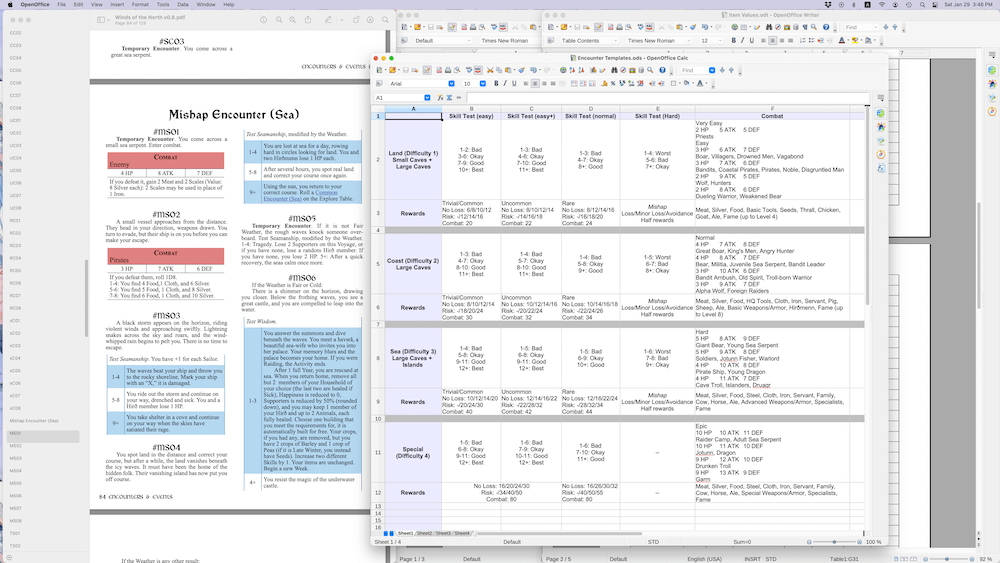Switch to the Sheet2 tab
1000x563 pixels.
coord(424,533)
